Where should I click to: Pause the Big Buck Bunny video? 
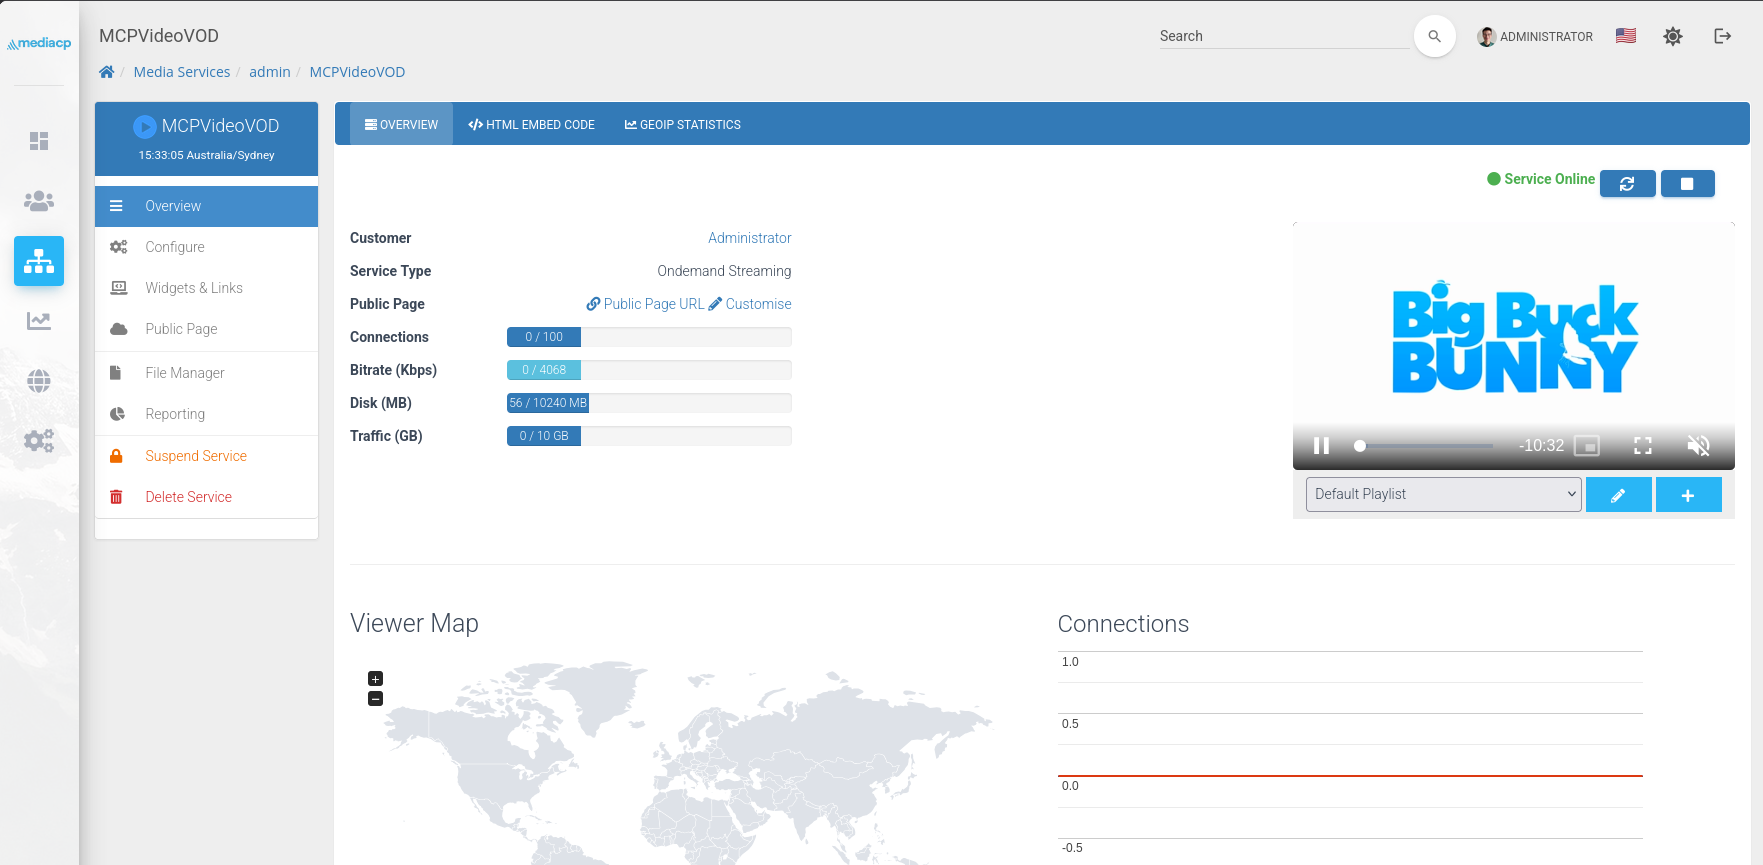pos(1321,446)
